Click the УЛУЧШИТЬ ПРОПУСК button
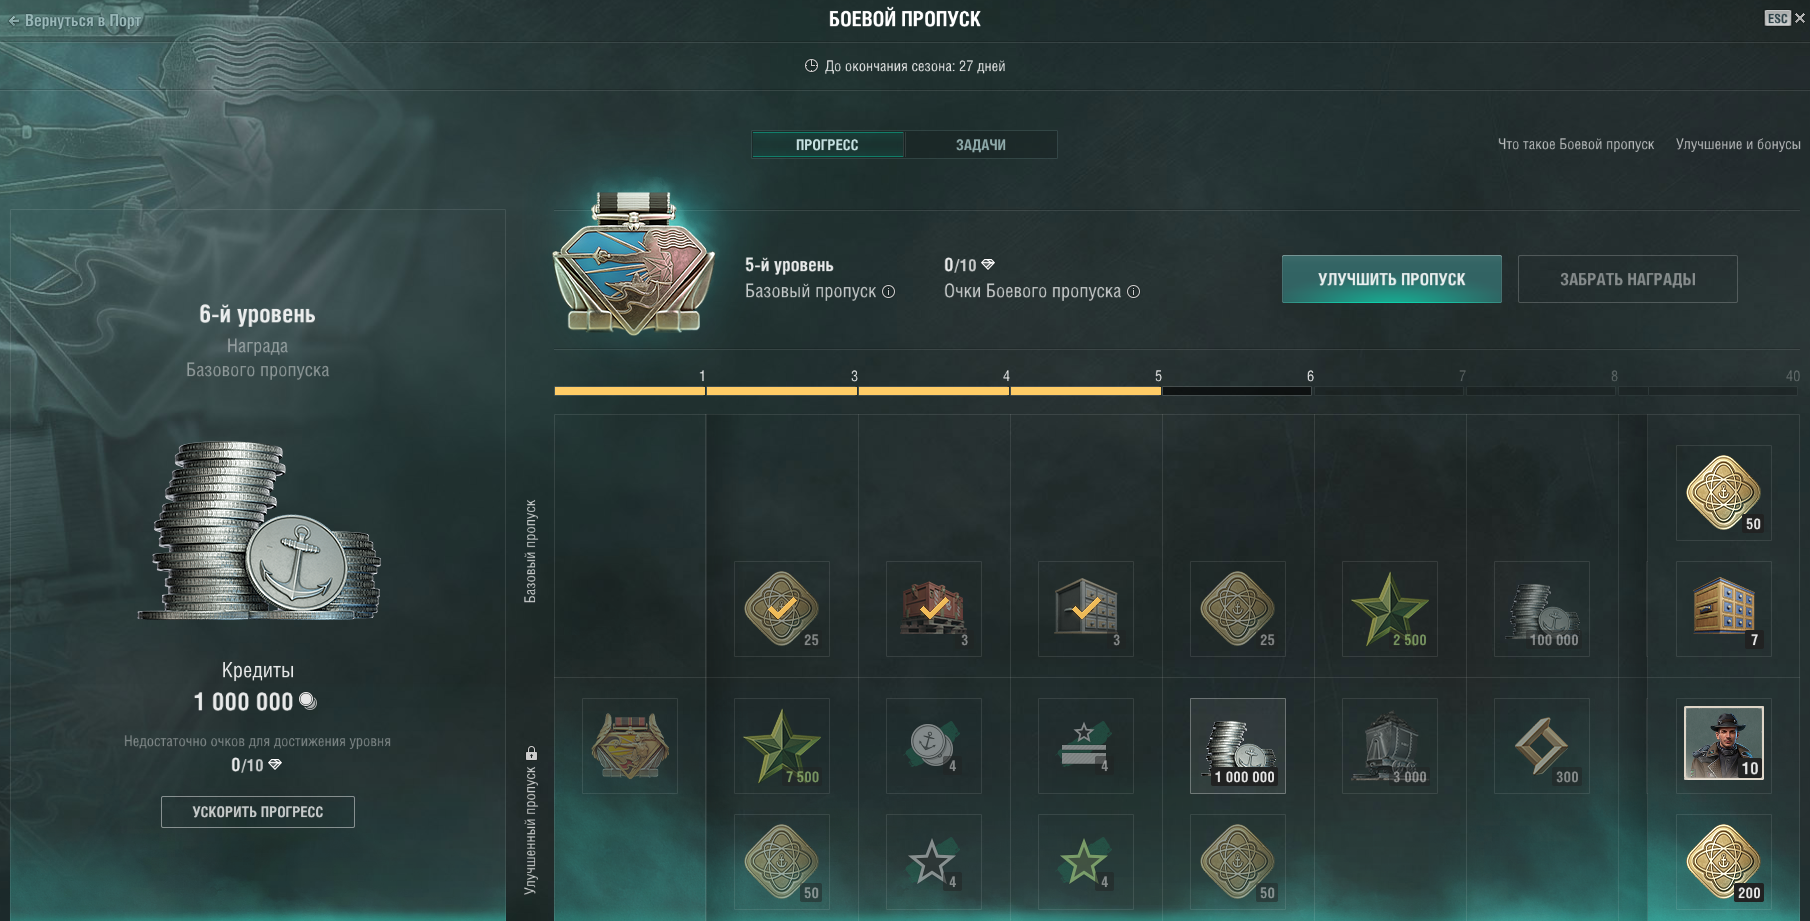Screen dimensions: 1810x921 pos(1392,279)
